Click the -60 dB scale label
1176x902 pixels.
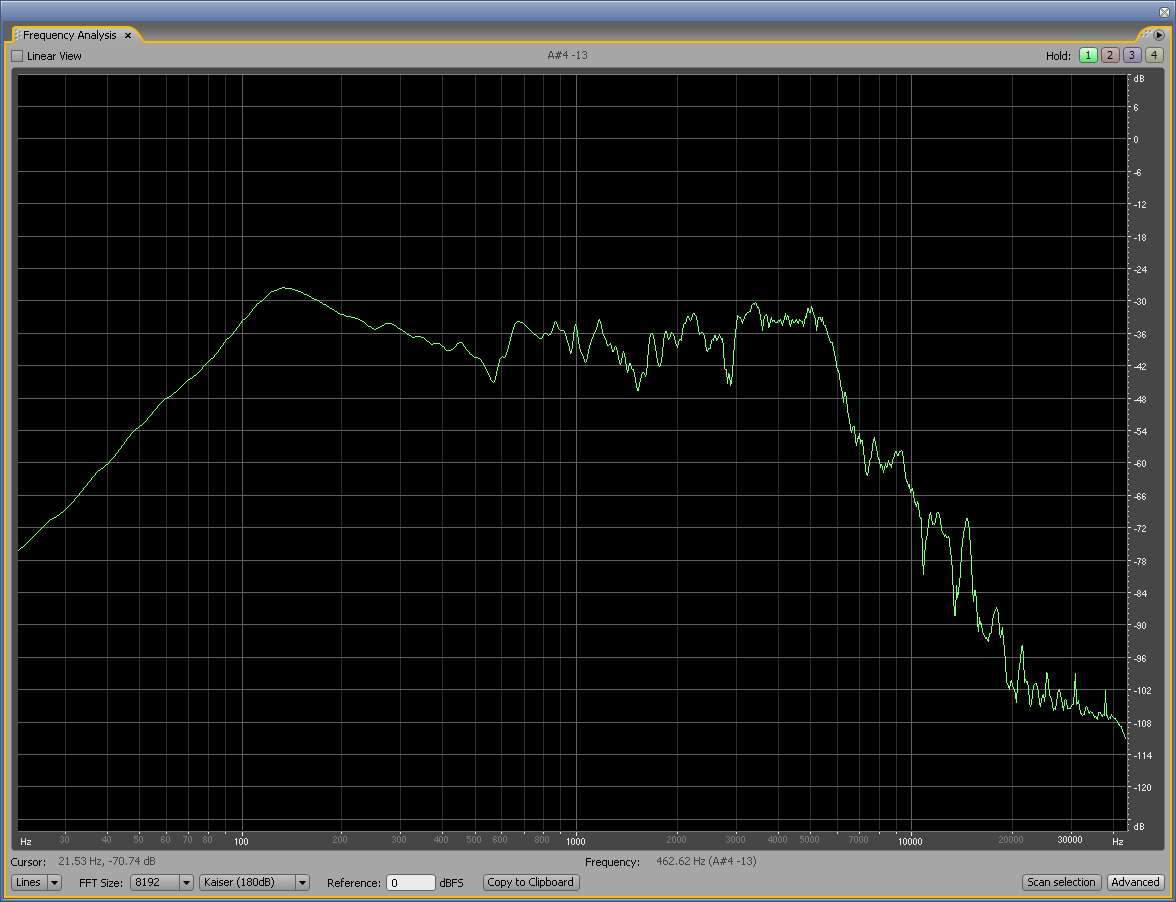point(1140,464)
